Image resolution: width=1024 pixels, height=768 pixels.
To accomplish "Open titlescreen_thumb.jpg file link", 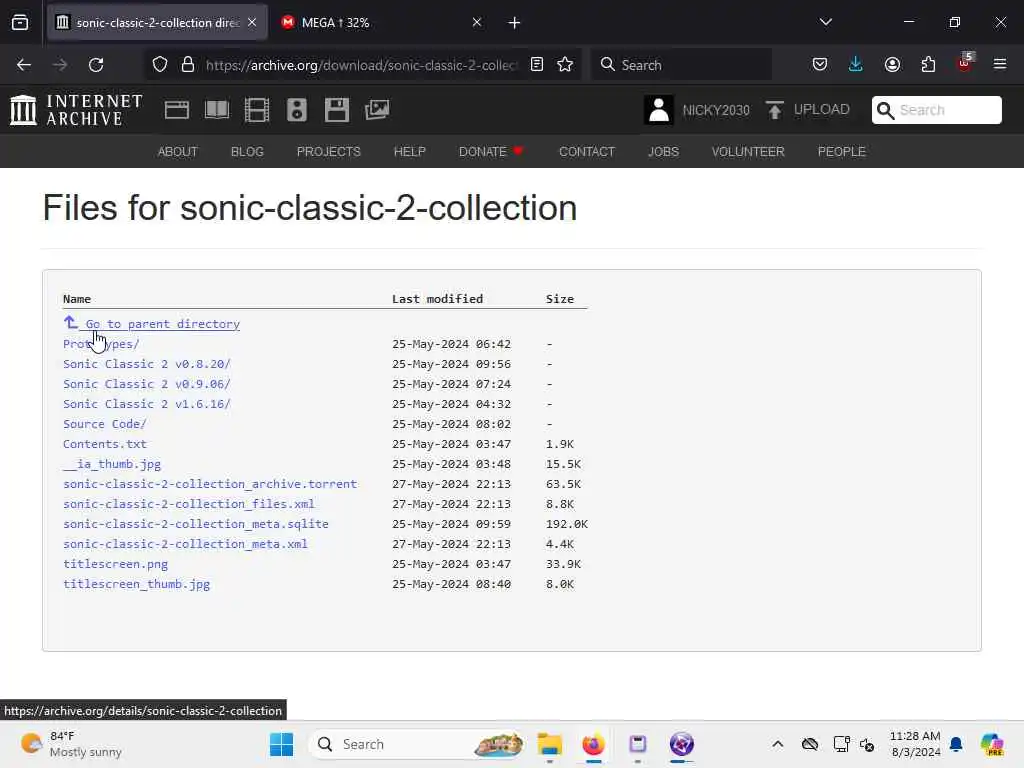I will point(136,584).
